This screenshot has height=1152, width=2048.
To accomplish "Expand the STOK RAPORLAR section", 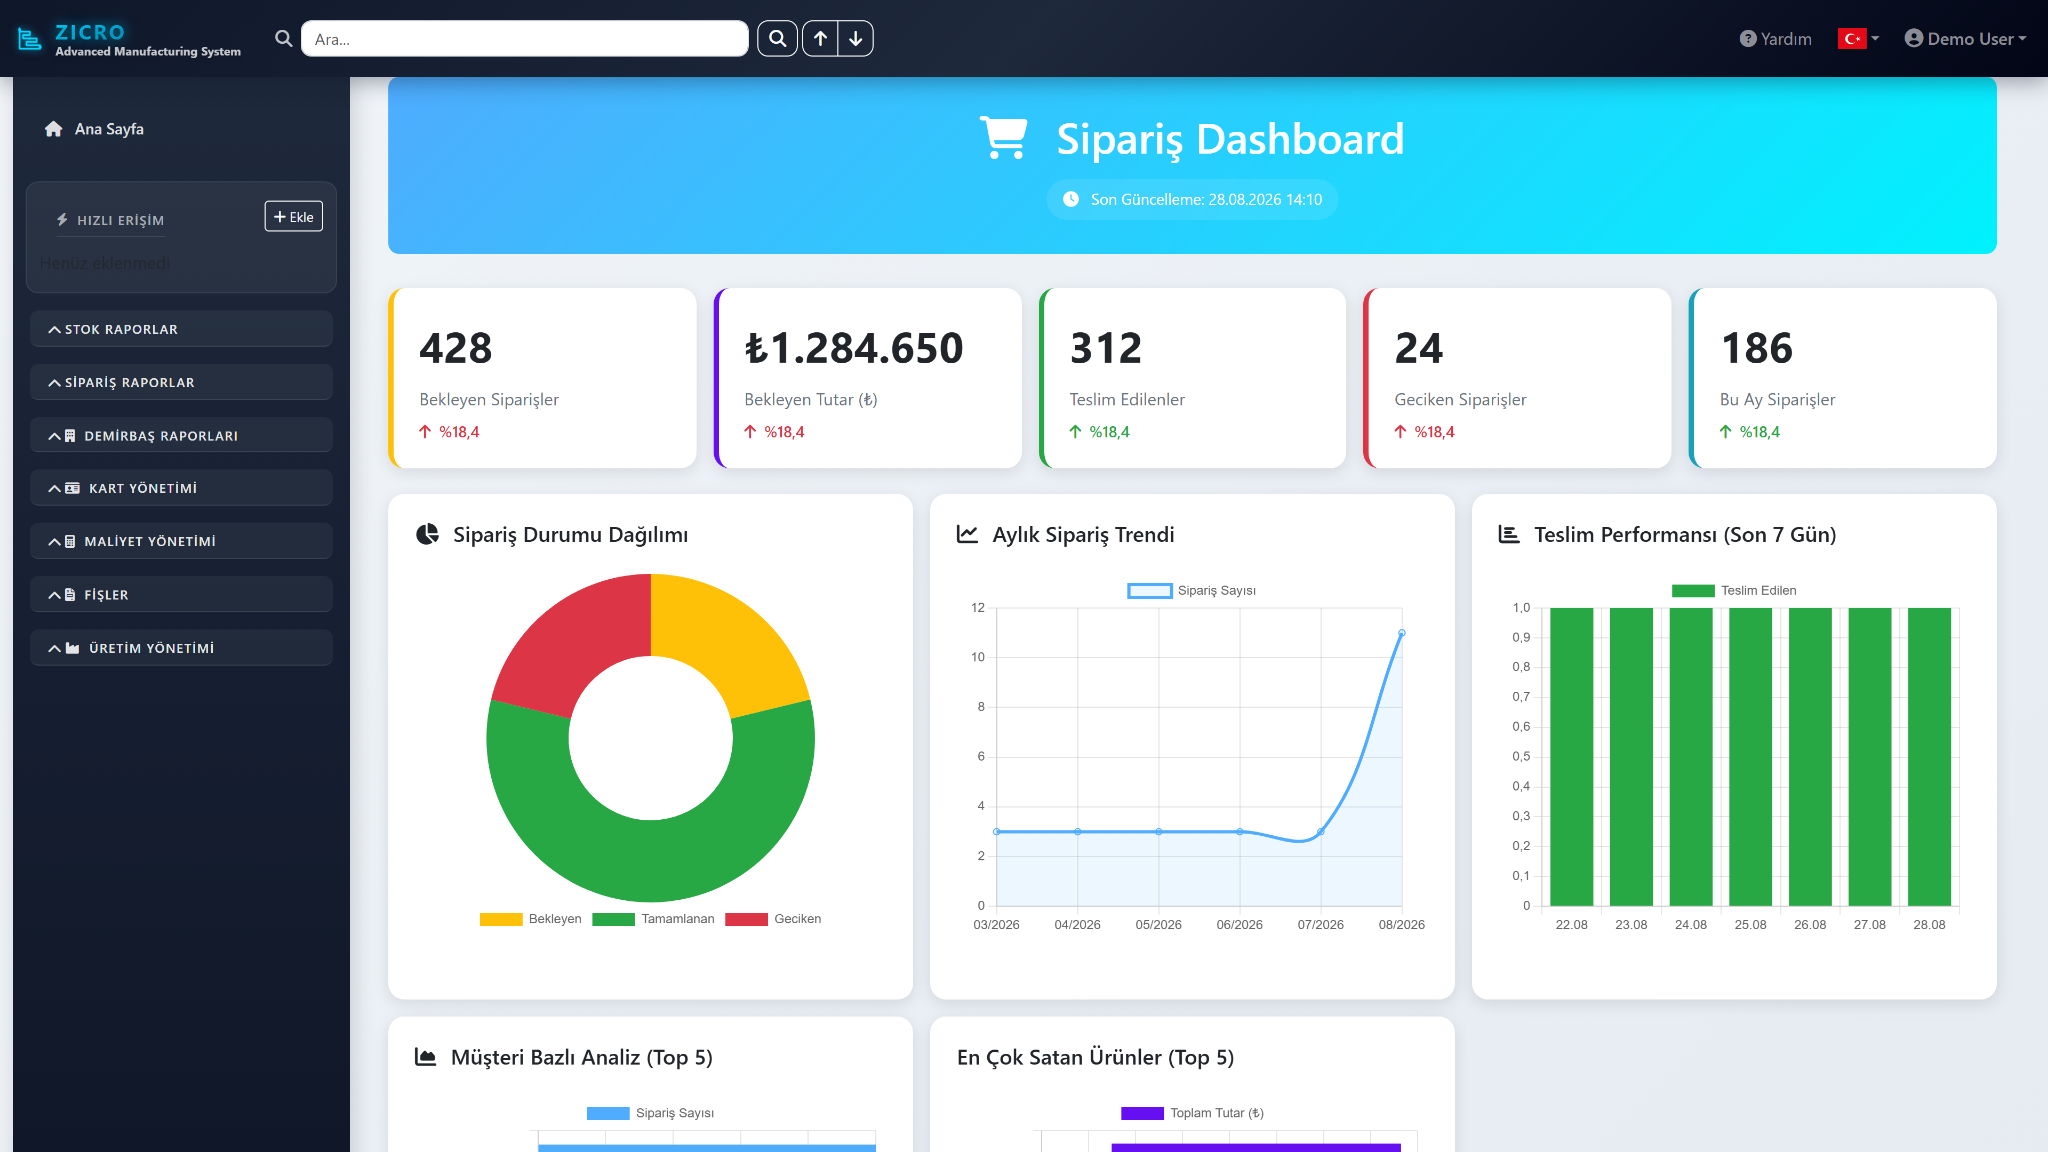I will pos(181,329).
